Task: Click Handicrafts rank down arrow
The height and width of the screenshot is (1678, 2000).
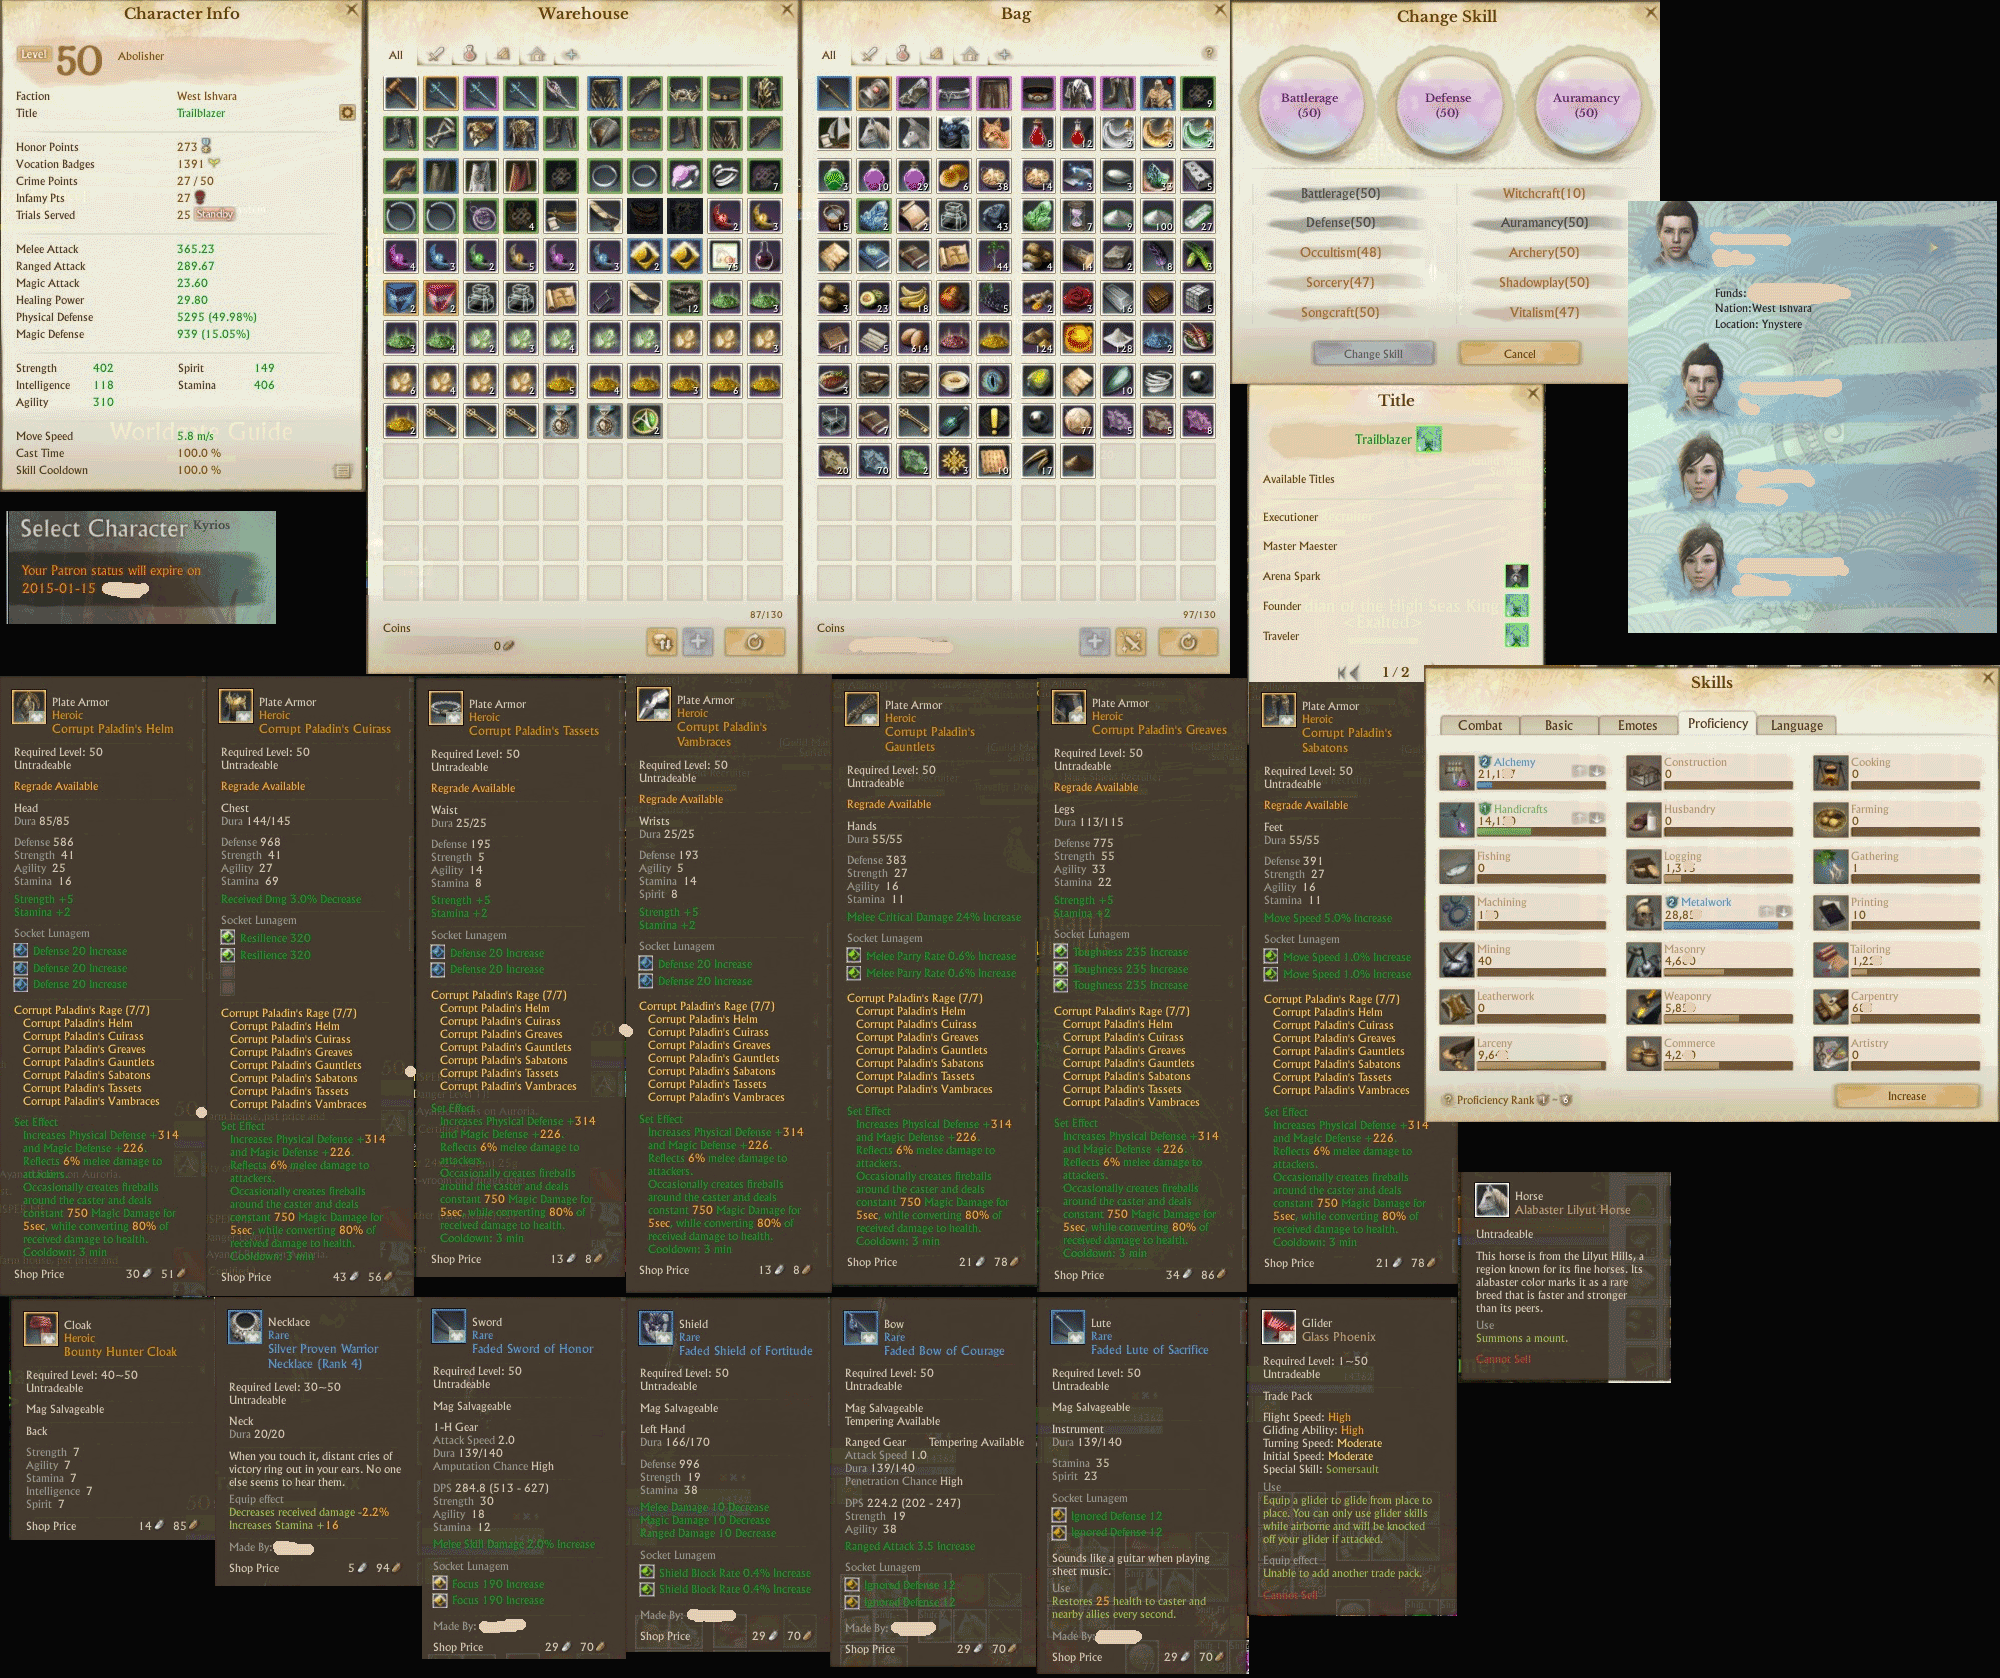Action: click(1597, 818)
